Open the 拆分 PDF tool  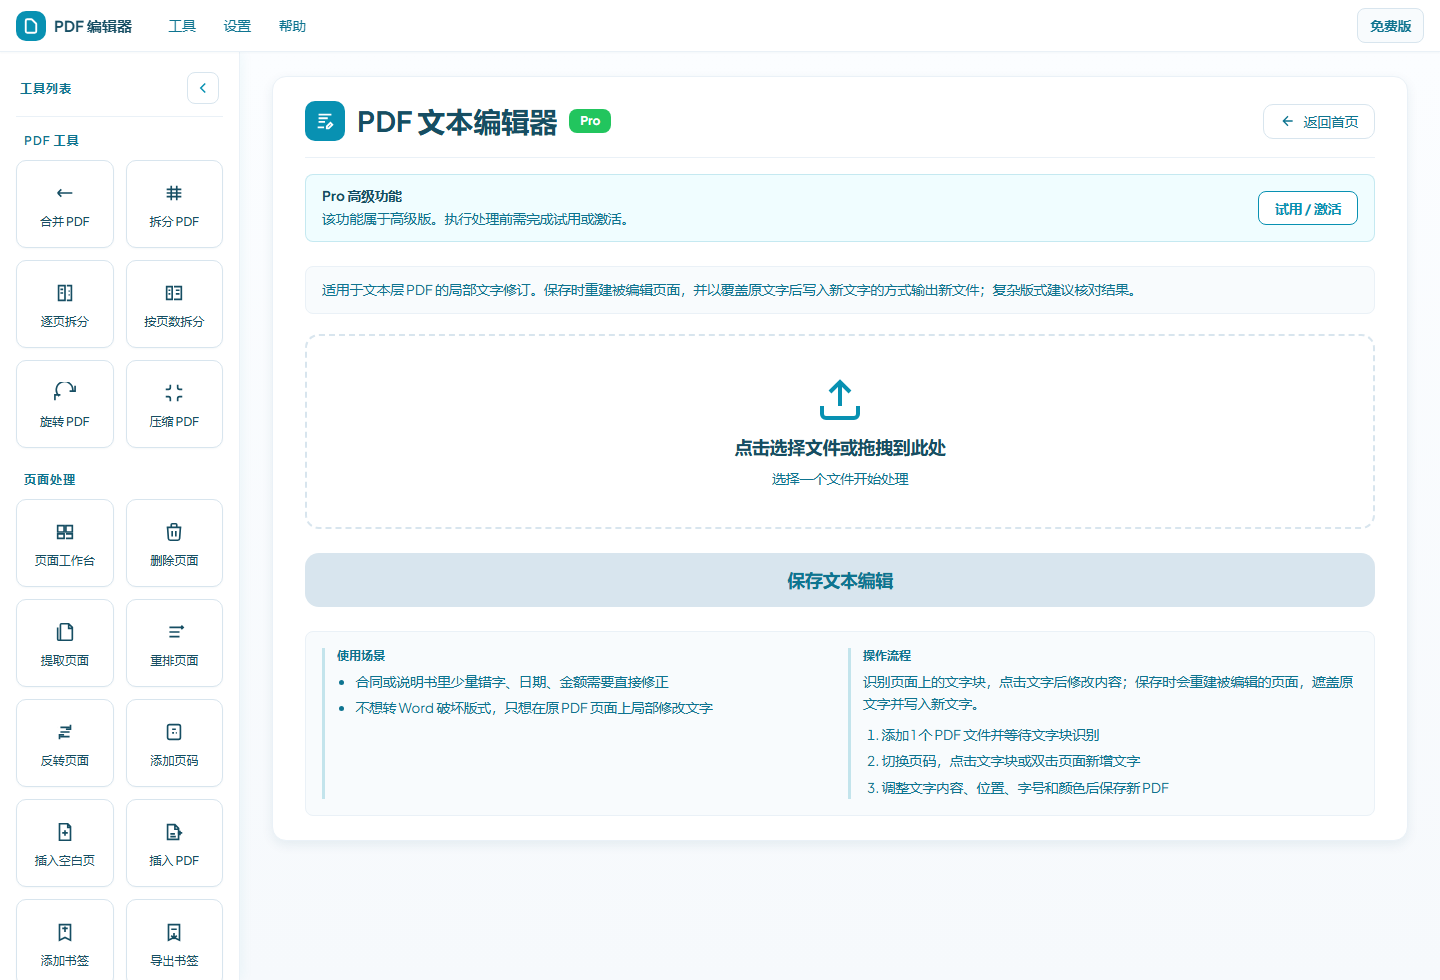click(174, 204)
